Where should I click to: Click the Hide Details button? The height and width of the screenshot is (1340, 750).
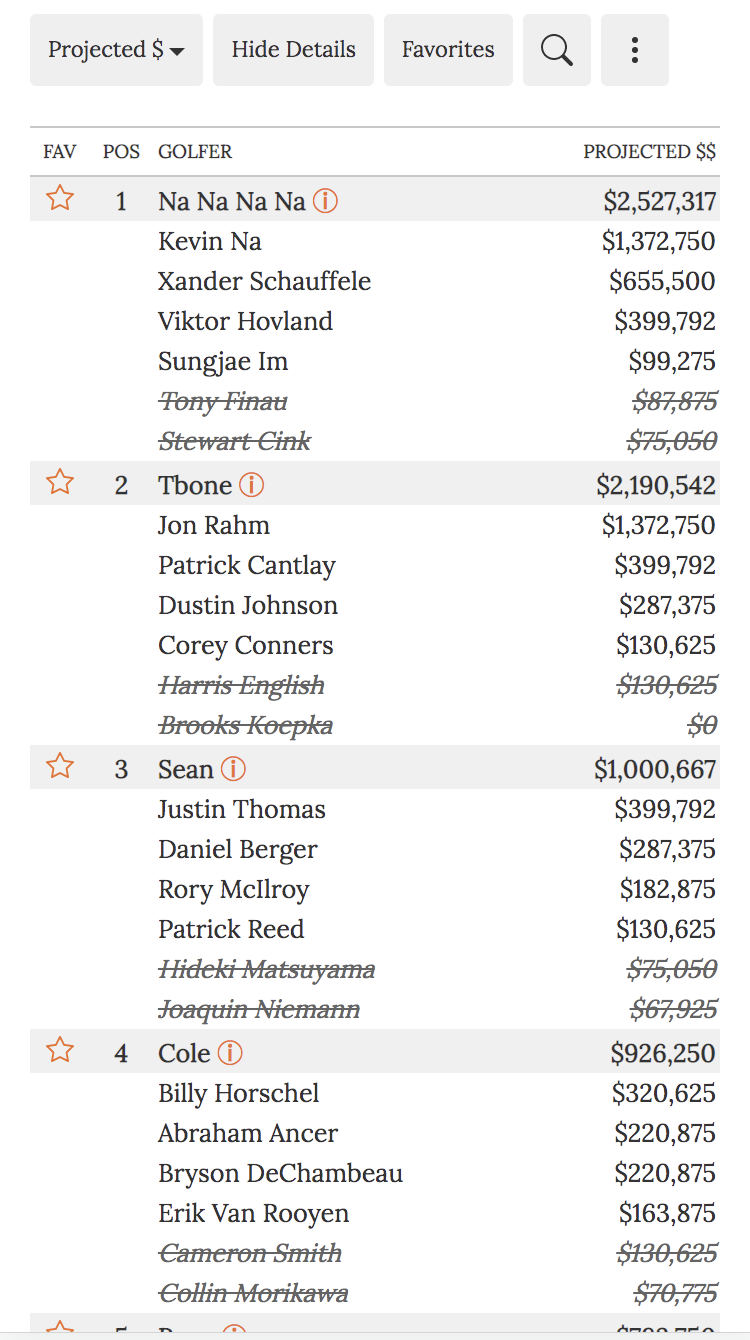[x=293, y=49]
